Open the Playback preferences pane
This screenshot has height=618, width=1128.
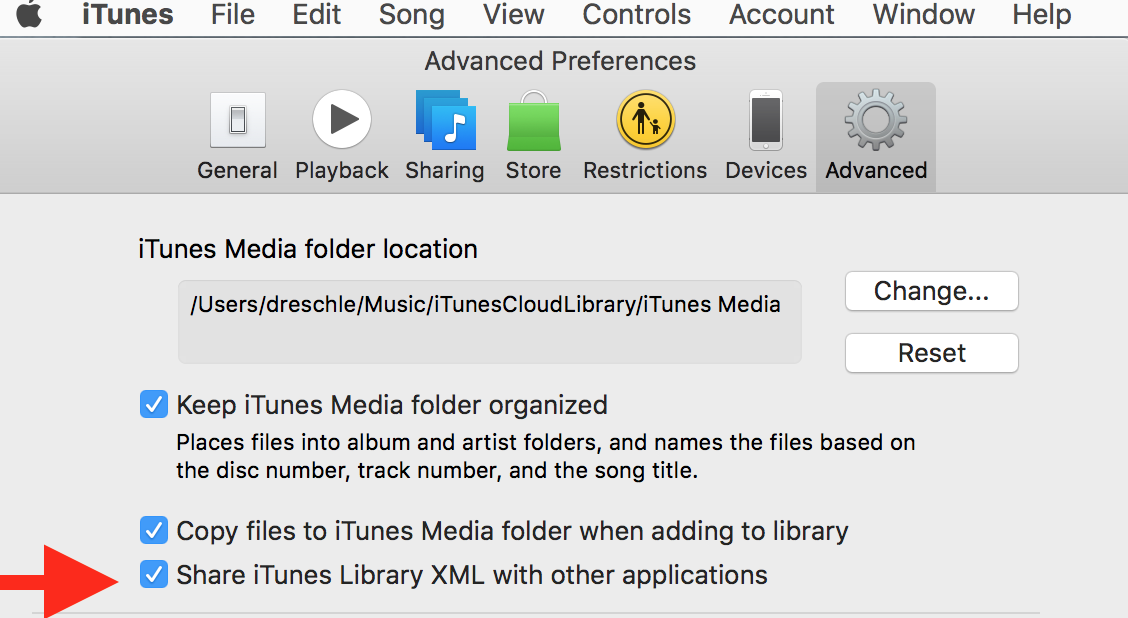[342, 135]
